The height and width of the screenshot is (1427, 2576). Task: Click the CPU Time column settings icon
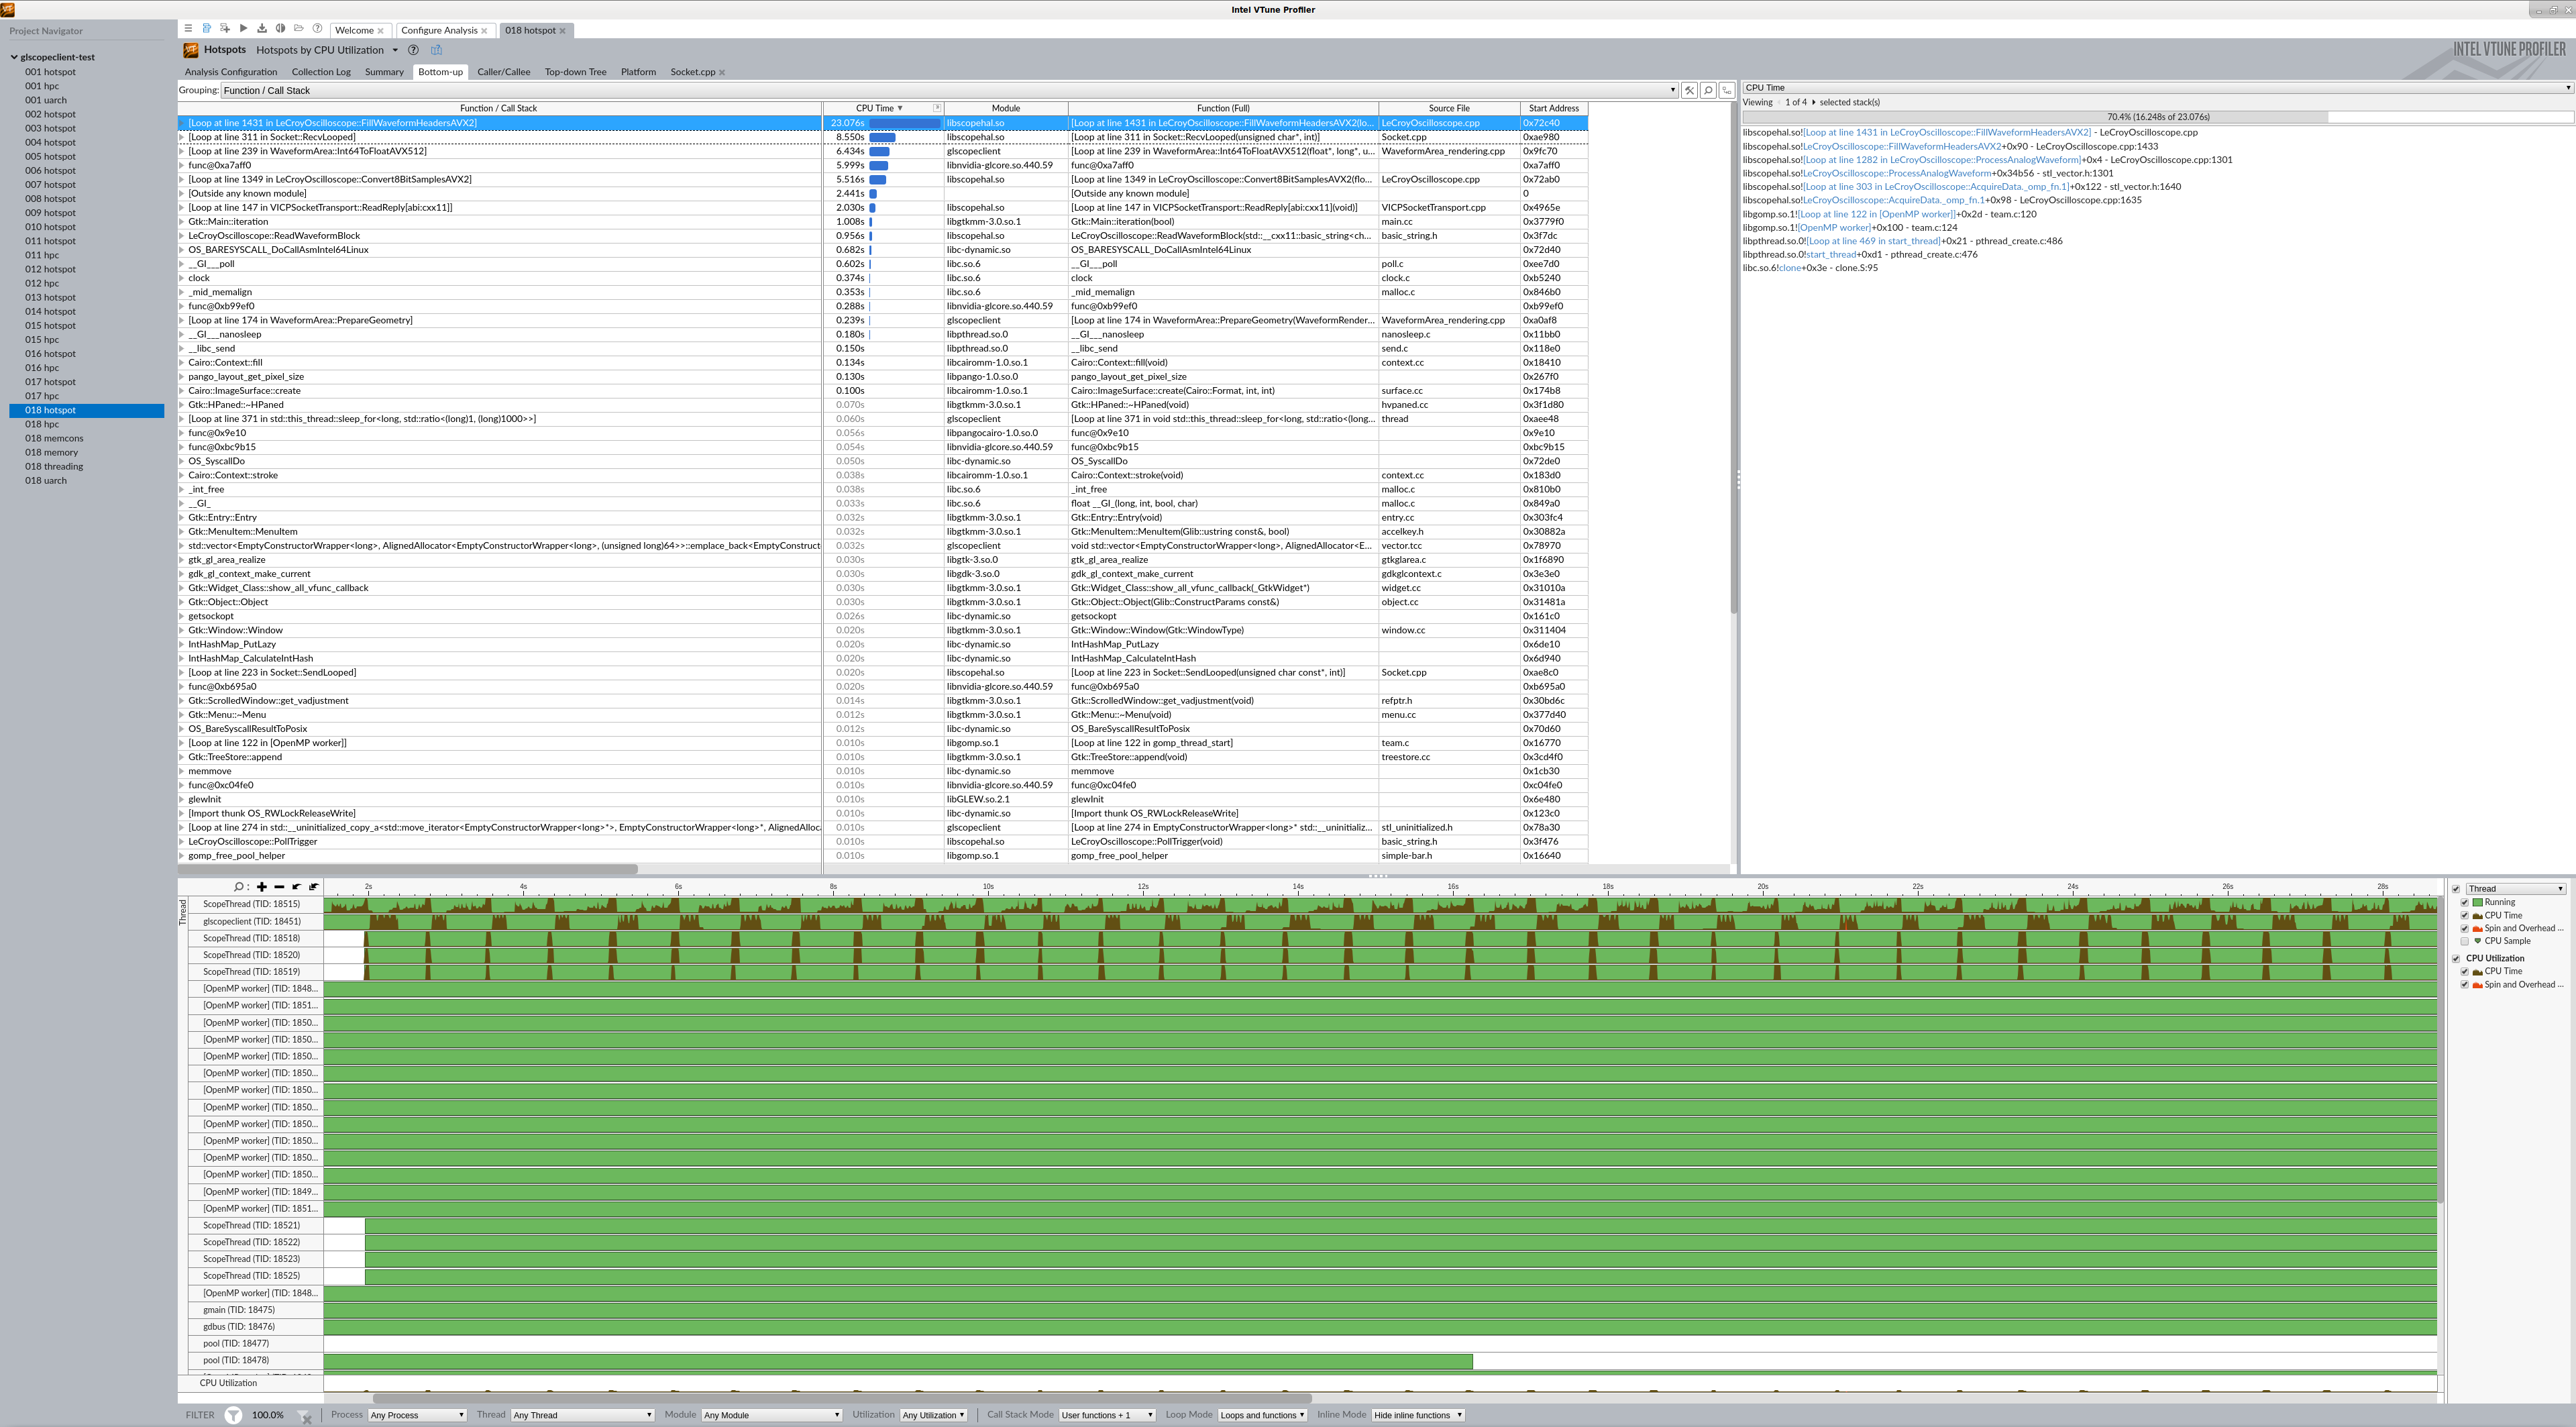(937, 108)
